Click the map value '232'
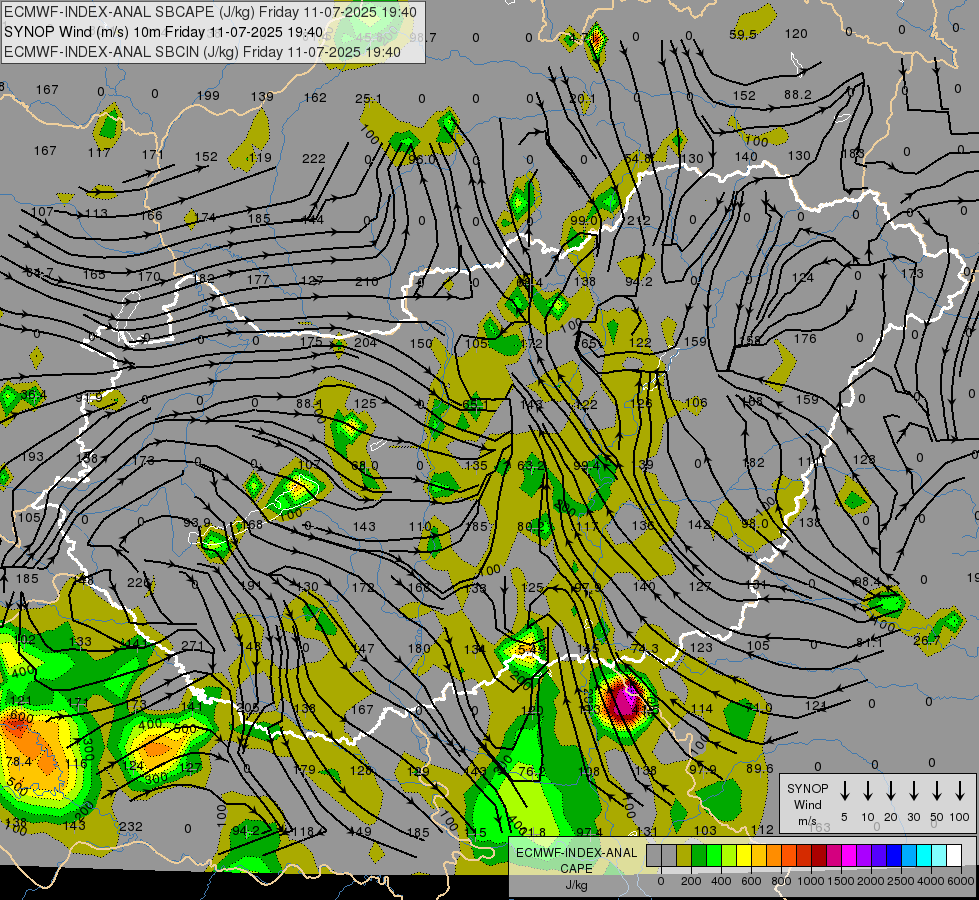The image size is (979, 900). [x=130, y=826]
